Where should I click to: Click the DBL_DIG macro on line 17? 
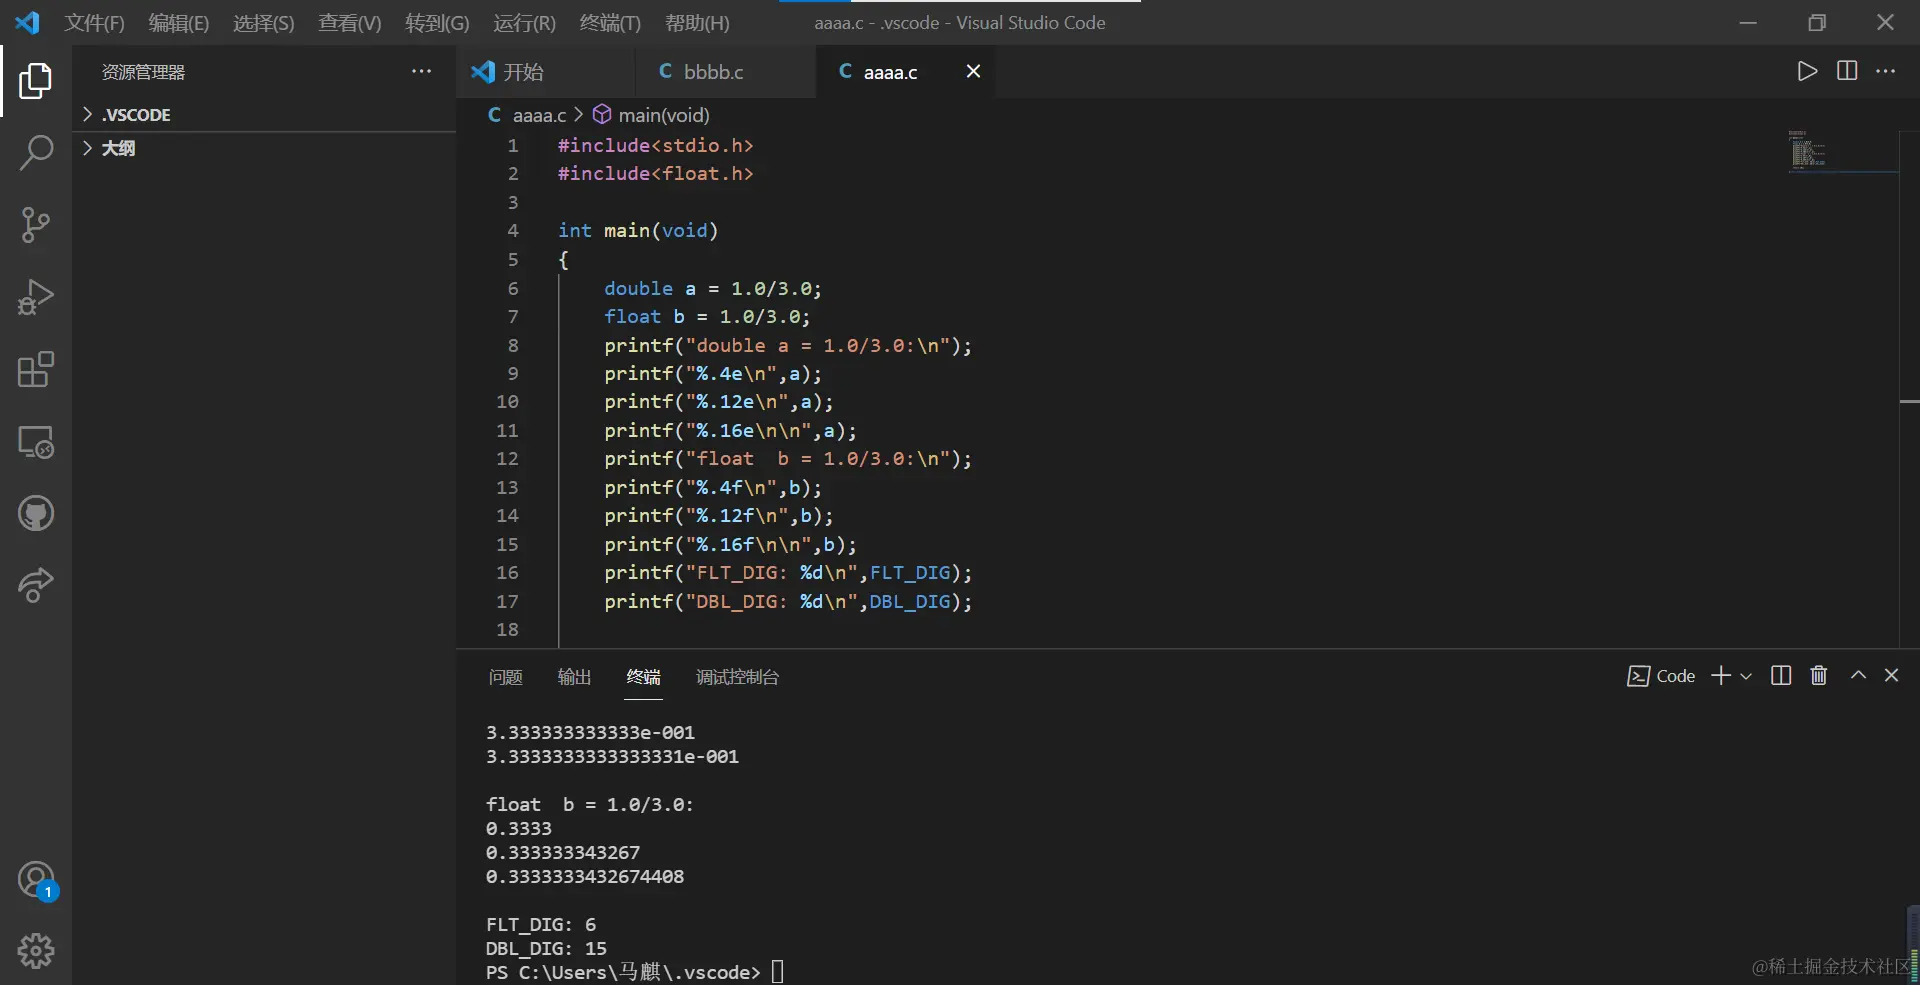(910, 602)
